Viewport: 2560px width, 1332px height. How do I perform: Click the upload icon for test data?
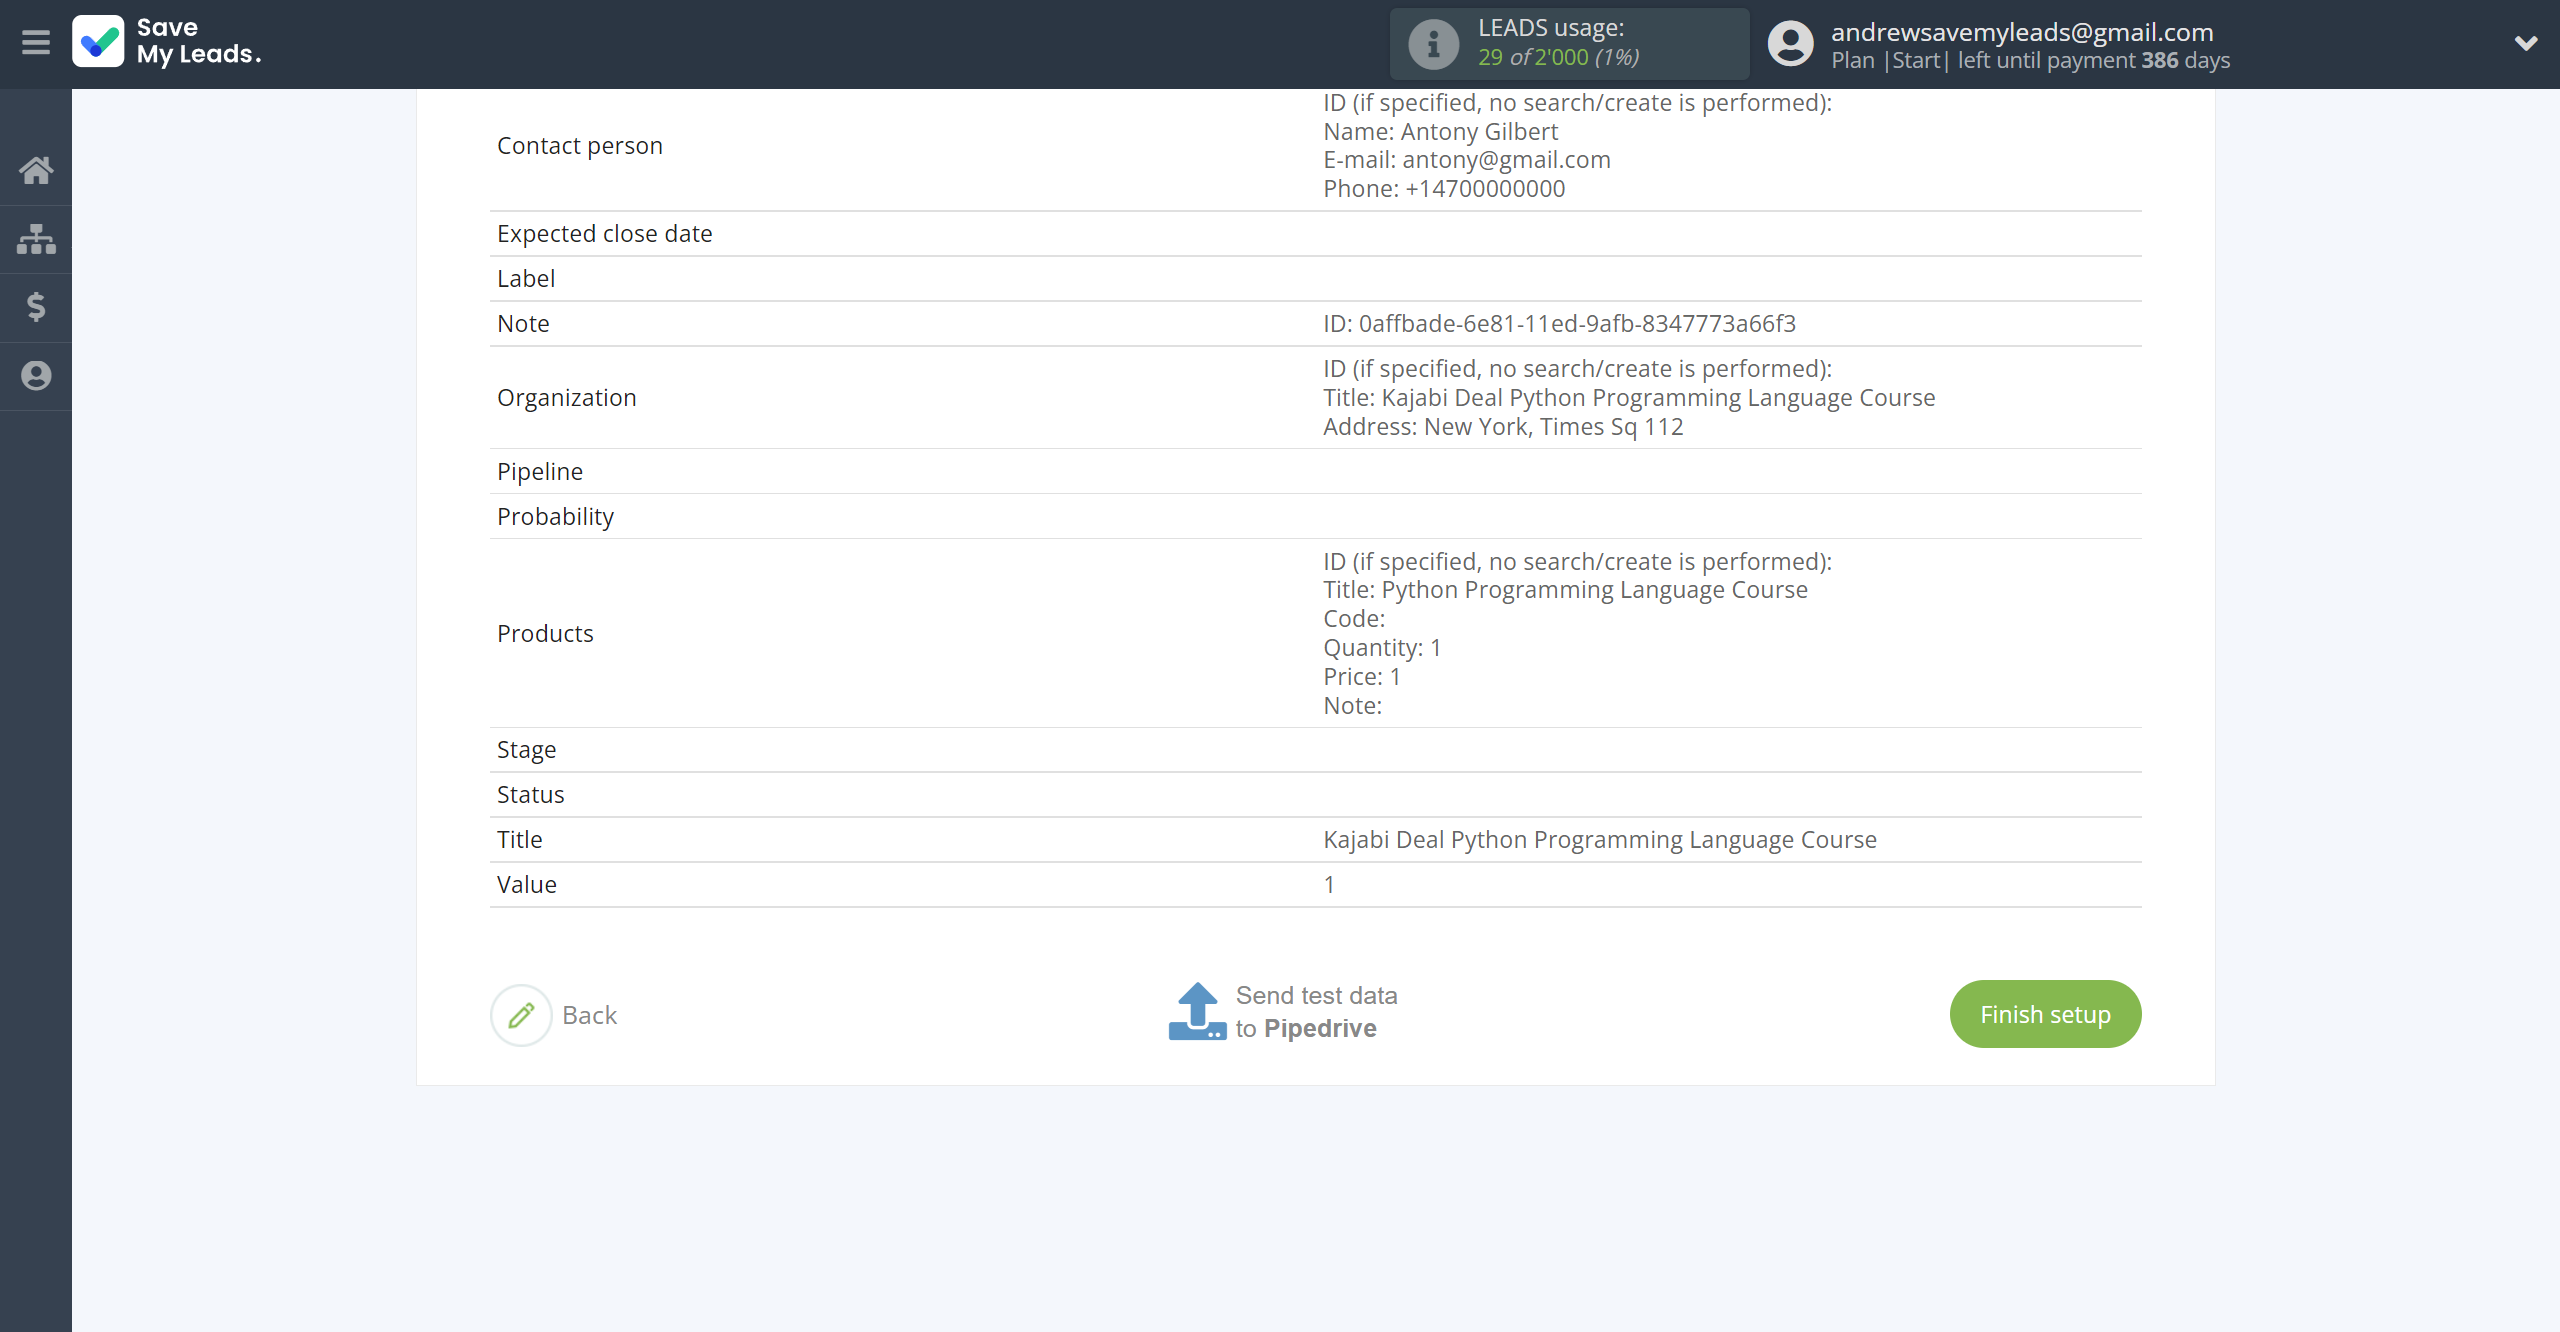coord(1197,1012)
